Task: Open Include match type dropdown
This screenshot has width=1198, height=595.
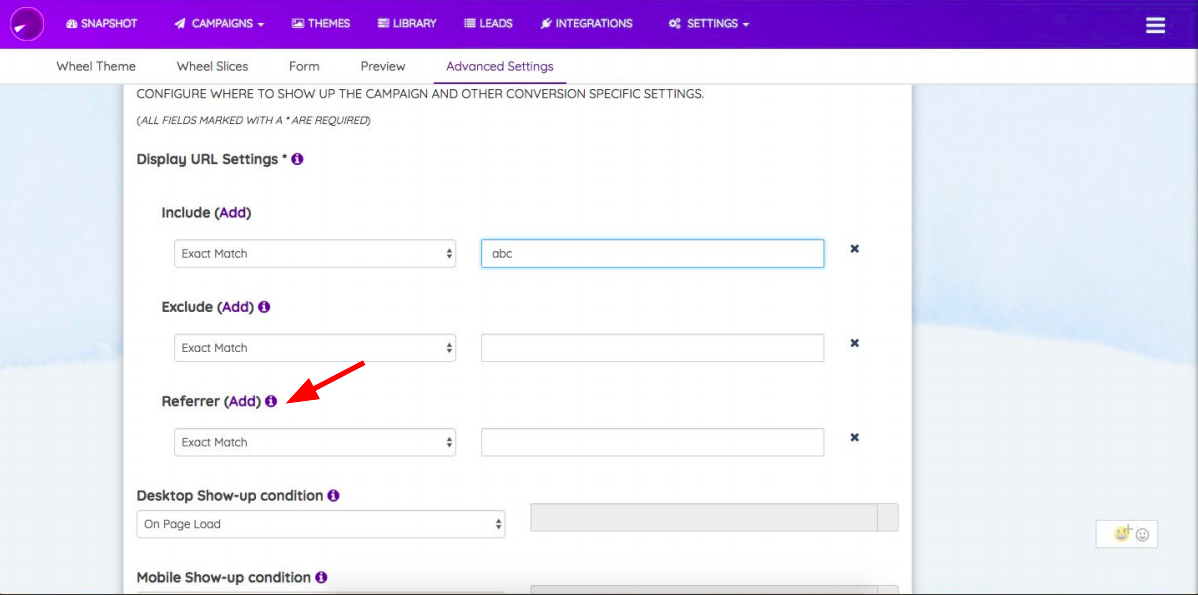Action: click(x=315, y=254)
